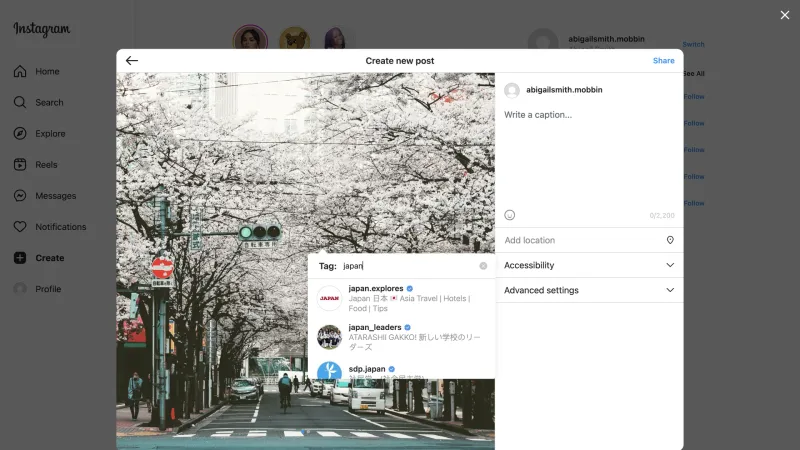Click the Add location field
This screenshot has width=800, height=450.
tap(589, 240)
